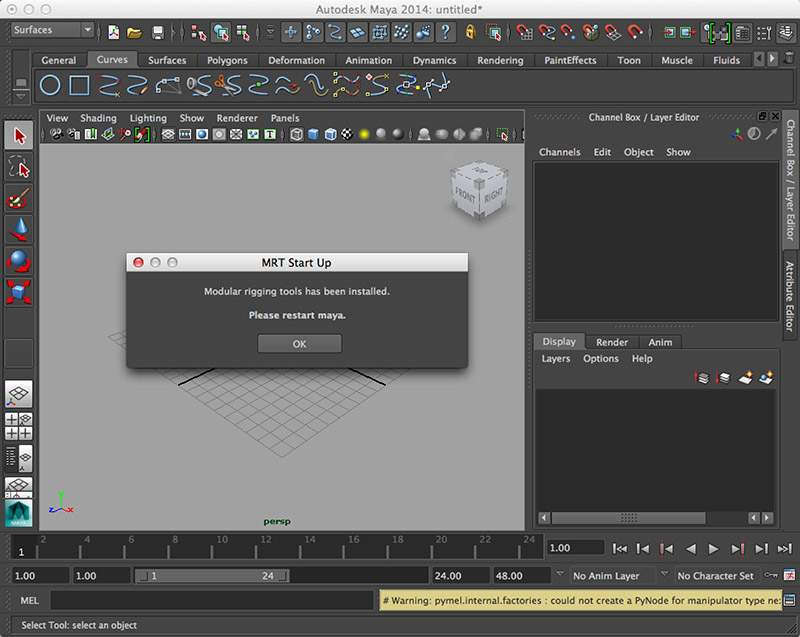This screenshot has height=637, width=800.
Task: Click the Save Scene disk icon
Action: click(x=158, y=33)
